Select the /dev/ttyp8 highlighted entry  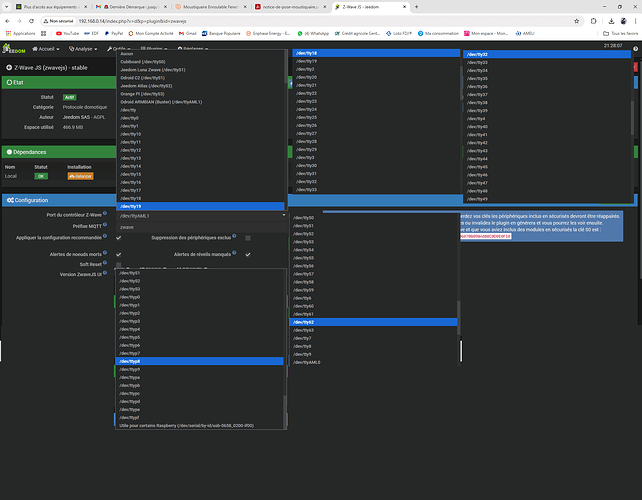[199, 361]
